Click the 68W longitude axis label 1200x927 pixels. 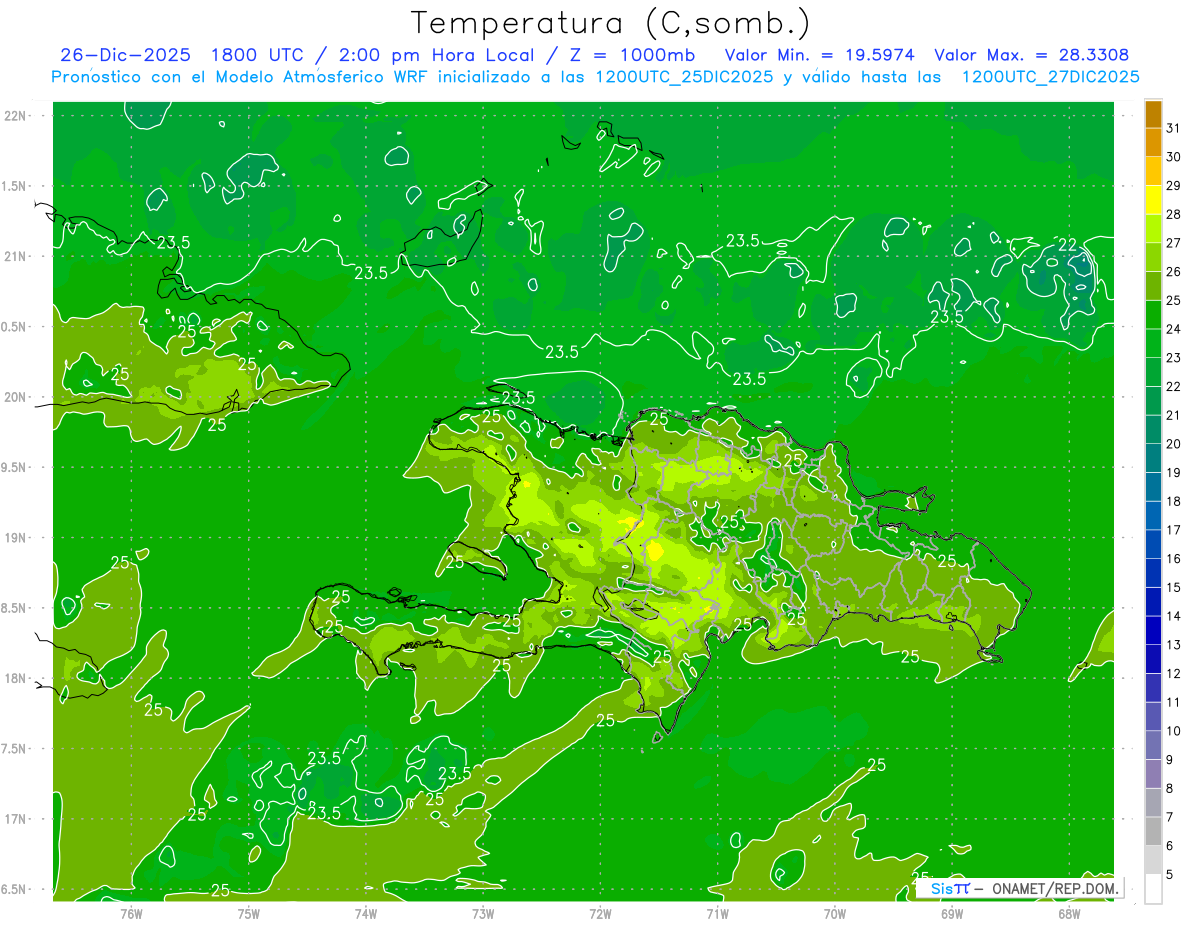tap(1069, 913)
